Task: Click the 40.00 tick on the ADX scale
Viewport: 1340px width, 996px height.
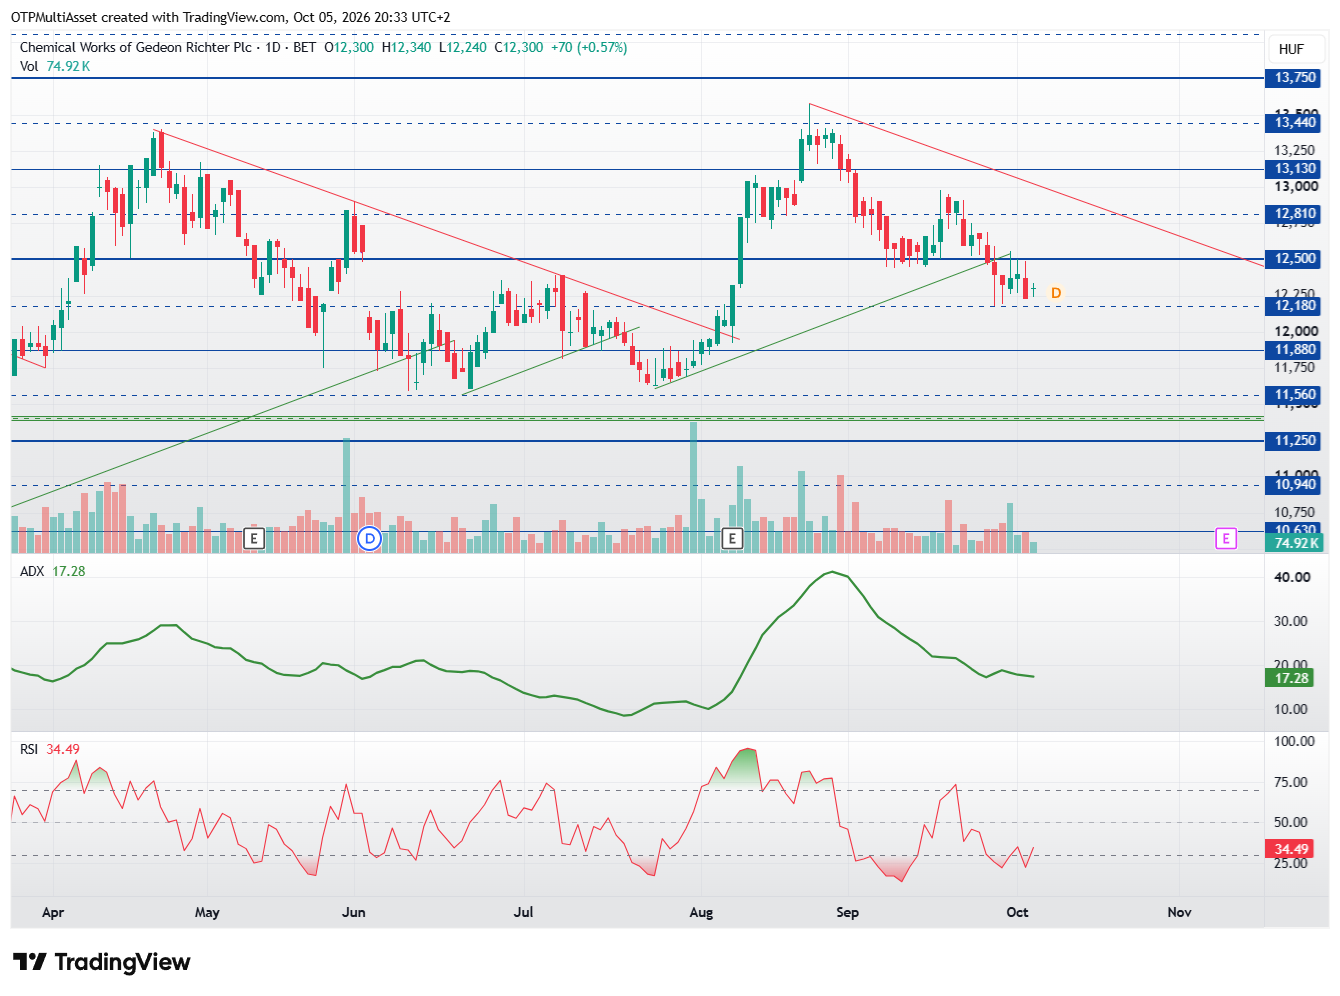Action: pos(1292,577)
